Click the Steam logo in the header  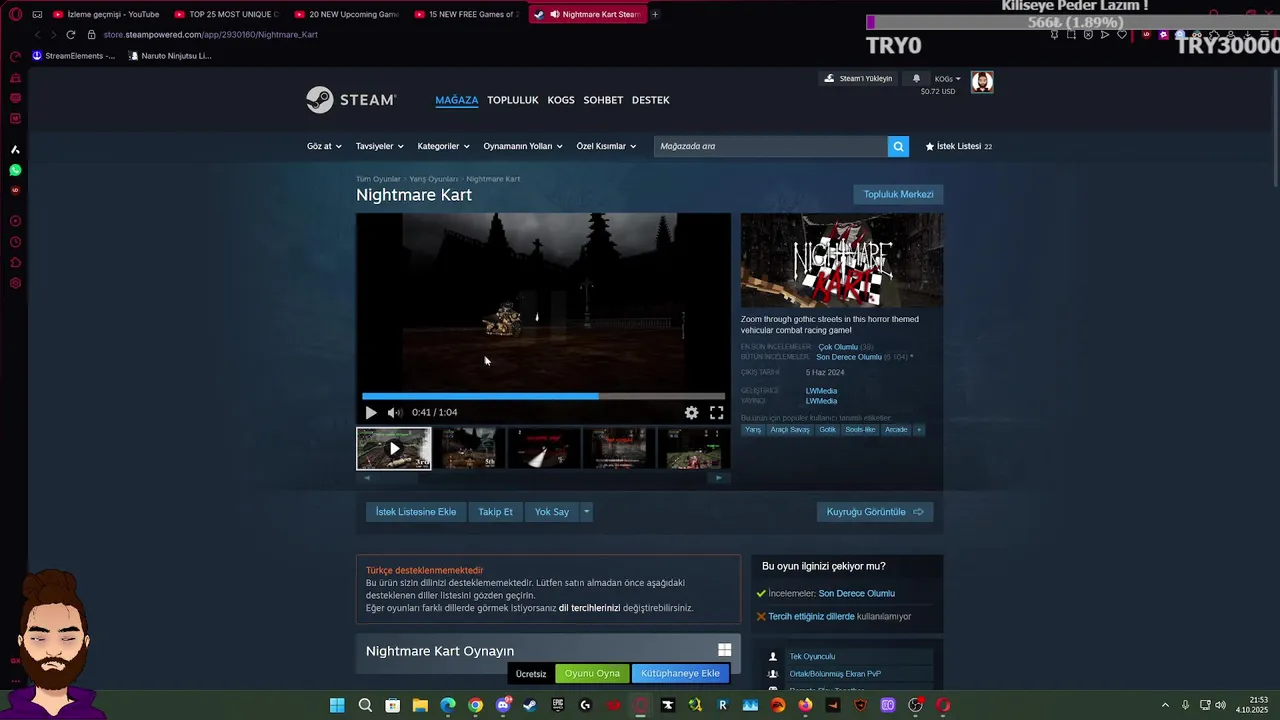coord(351,100)
